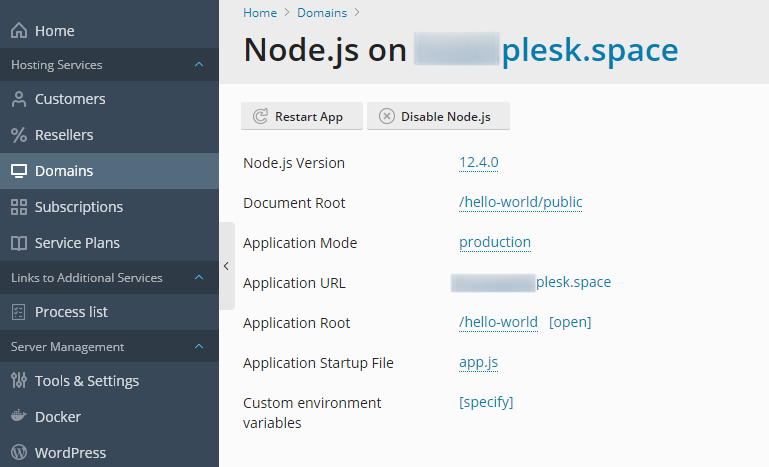This screenshot has height=467, width=769.
Task: Change the Node.js version 12.4.0
Action: pyautogui.click(x=479, y=162)
